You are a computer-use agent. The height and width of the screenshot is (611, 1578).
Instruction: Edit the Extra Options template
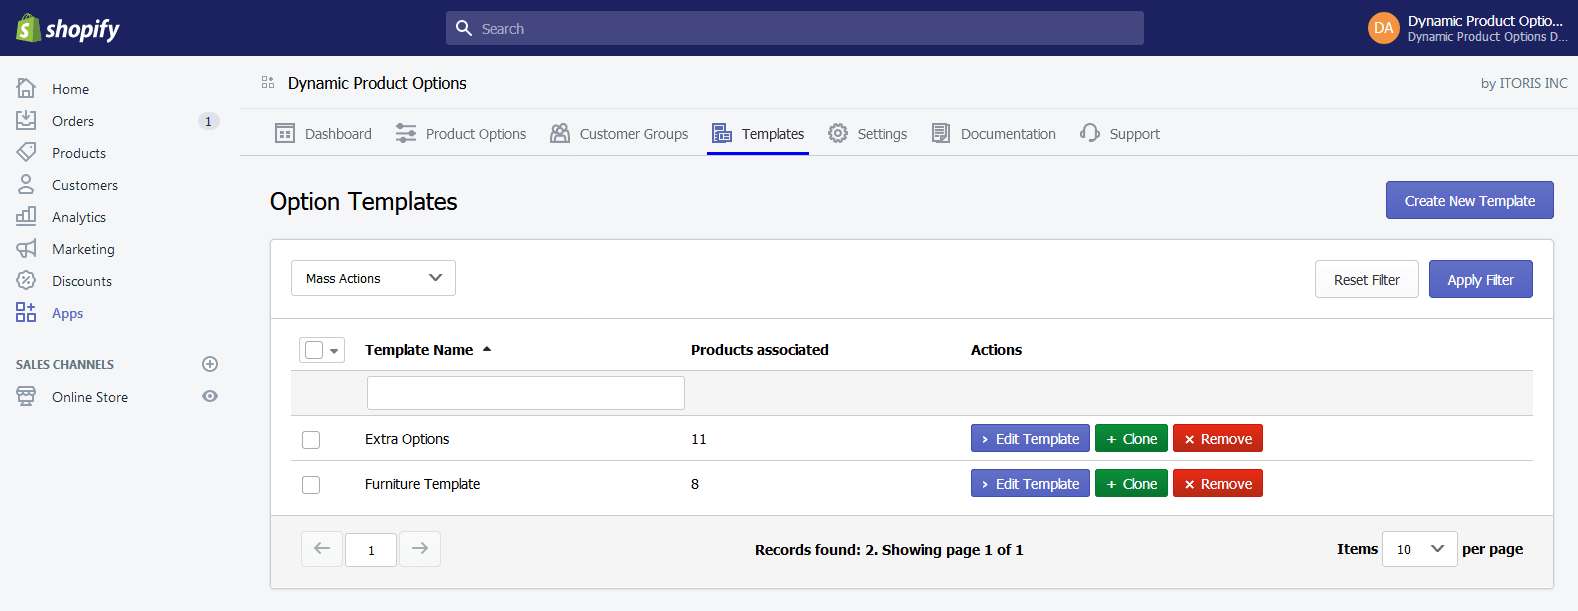point(1030,438)
